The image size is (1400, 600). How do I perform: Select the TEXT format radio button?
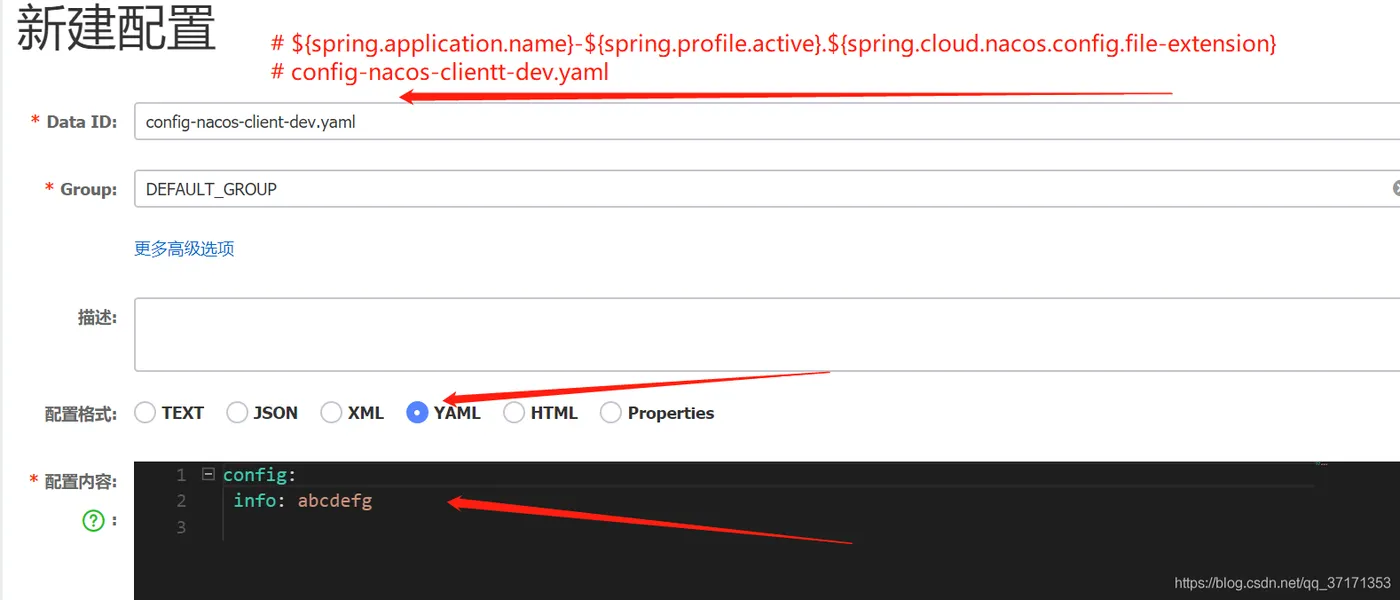(145, 412)
